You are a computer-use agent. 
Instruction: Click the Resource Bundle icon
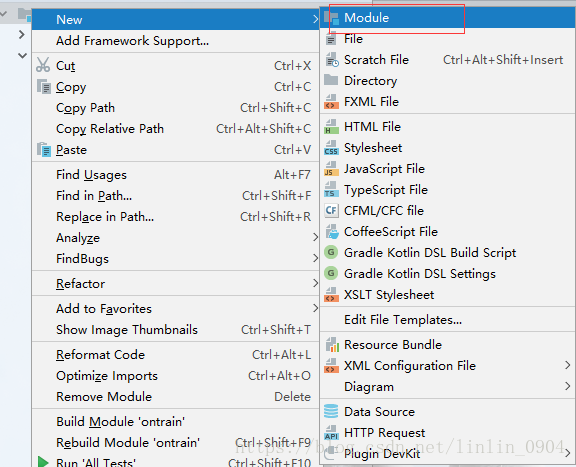[332, 345]
